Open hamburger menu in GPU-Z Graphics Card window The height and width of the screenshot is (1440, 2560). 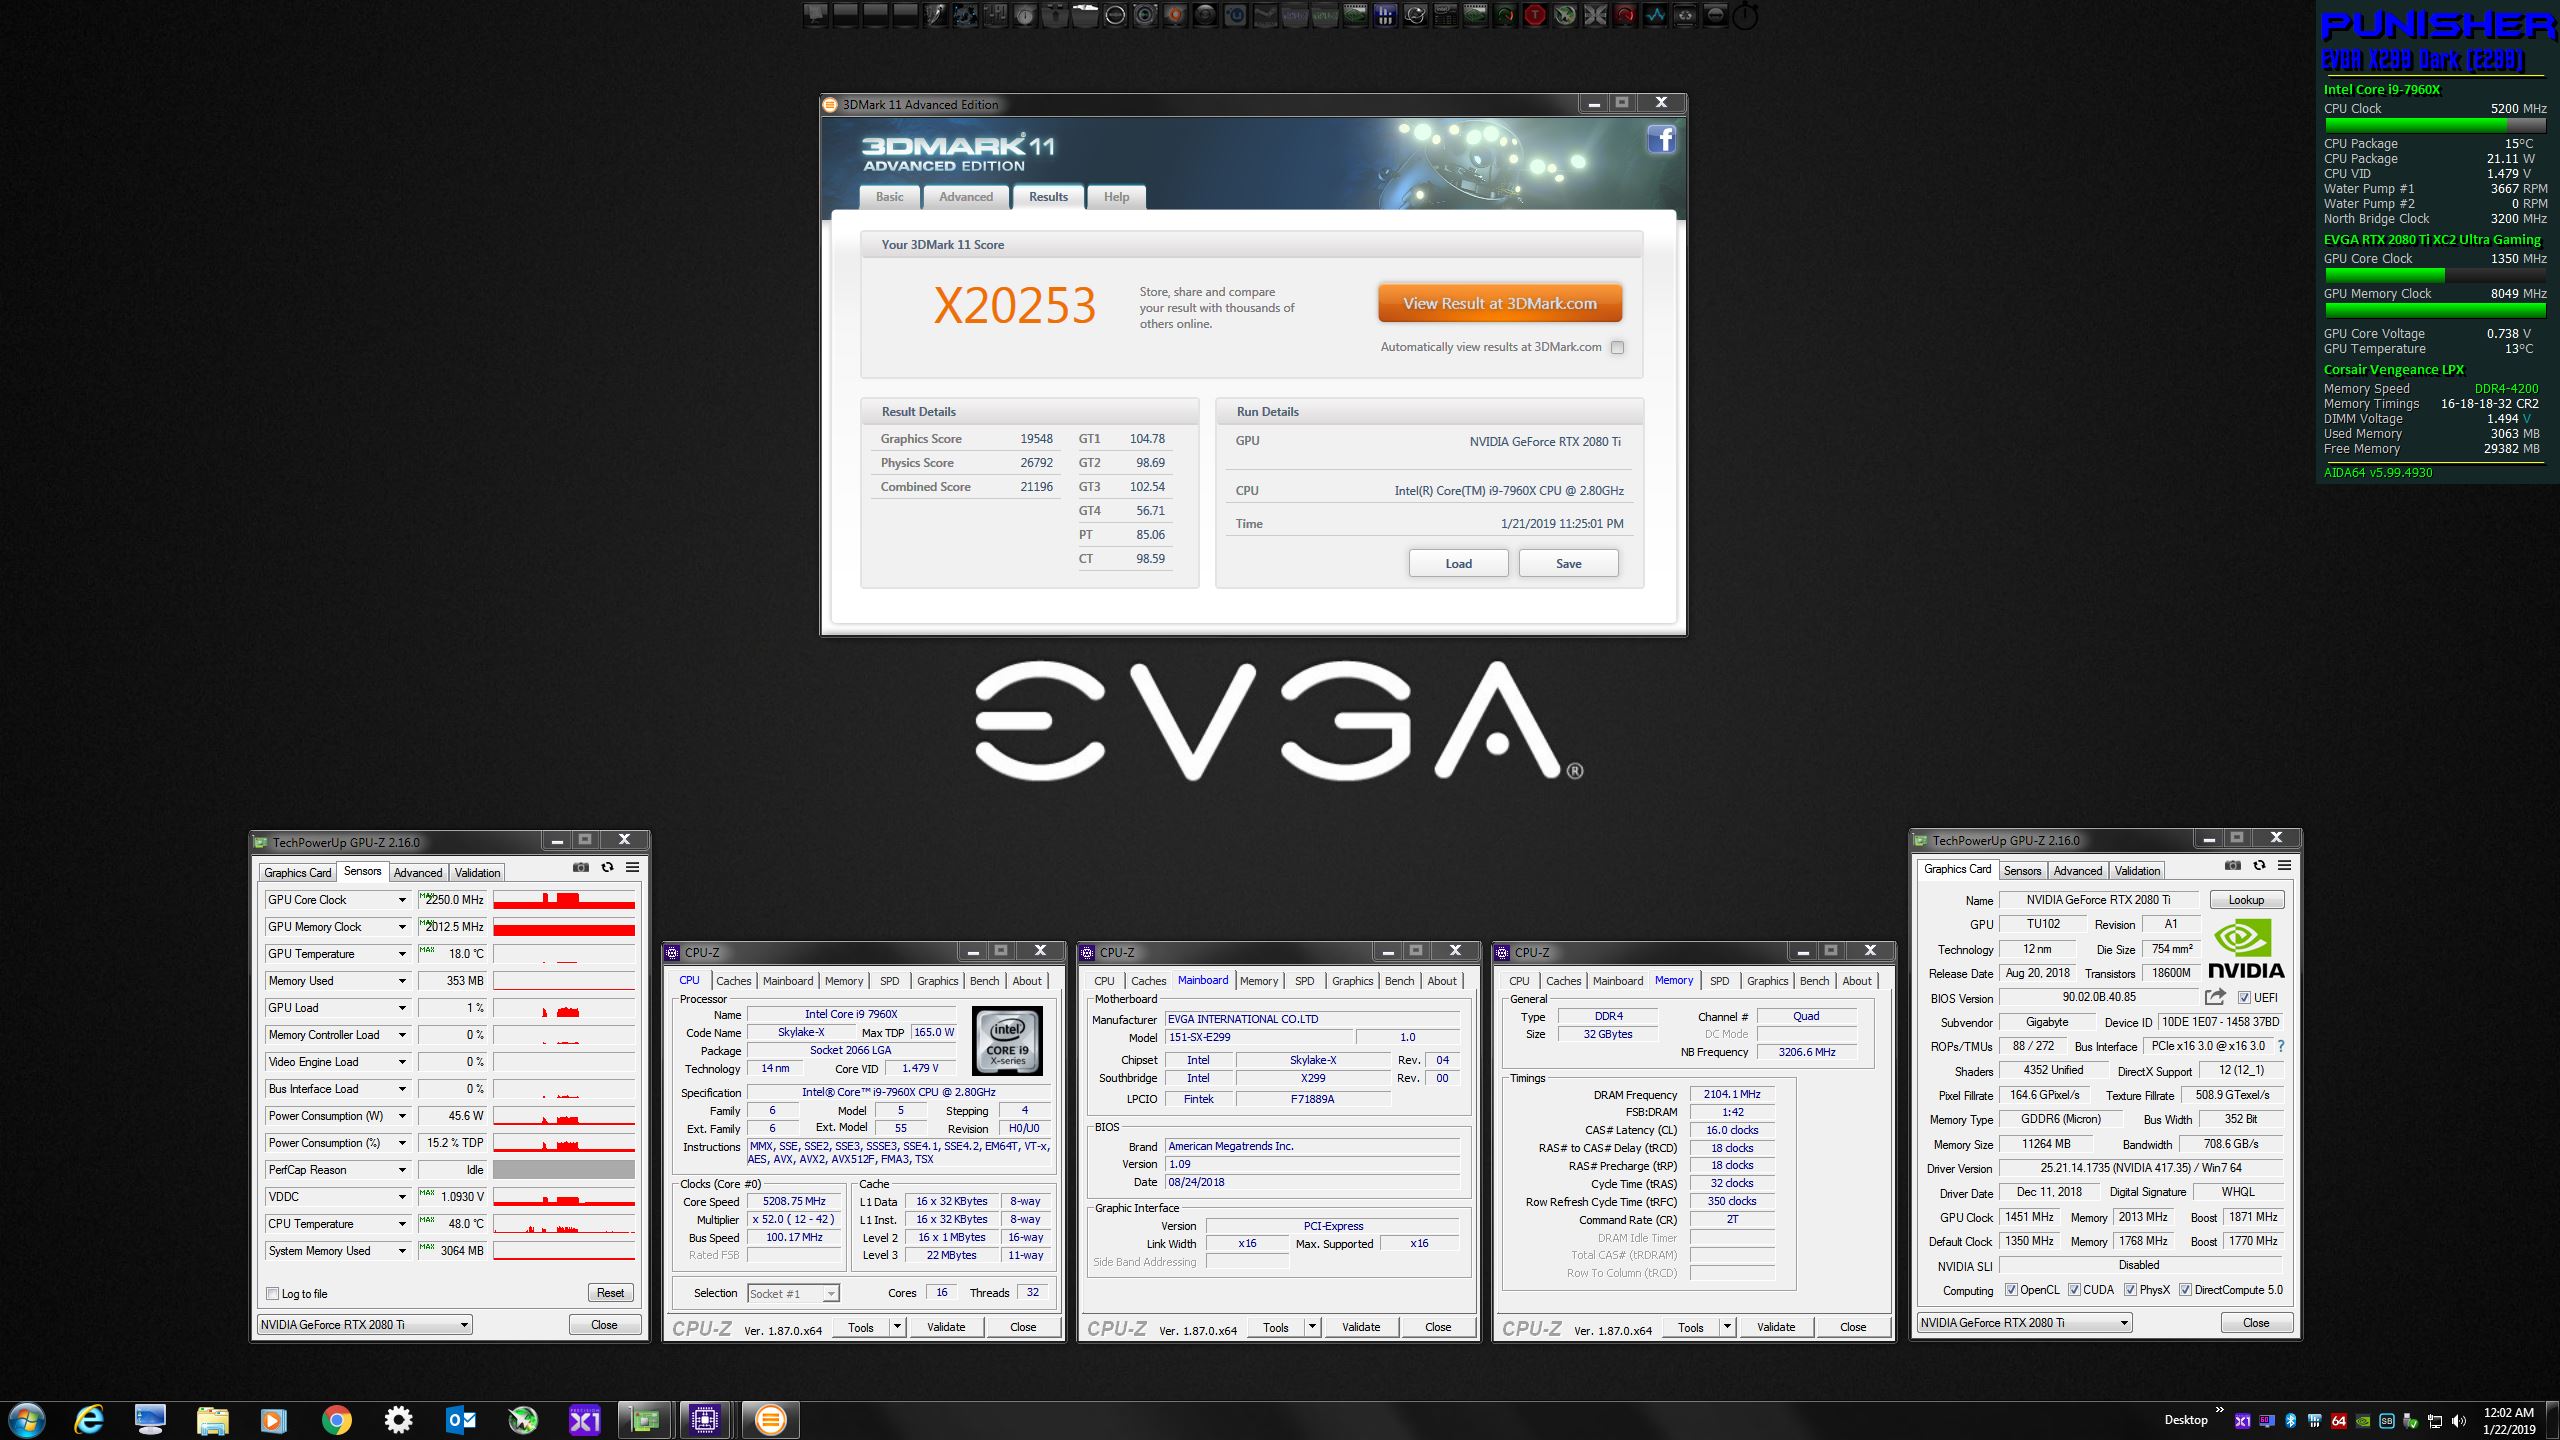[x=2284, y=865]
